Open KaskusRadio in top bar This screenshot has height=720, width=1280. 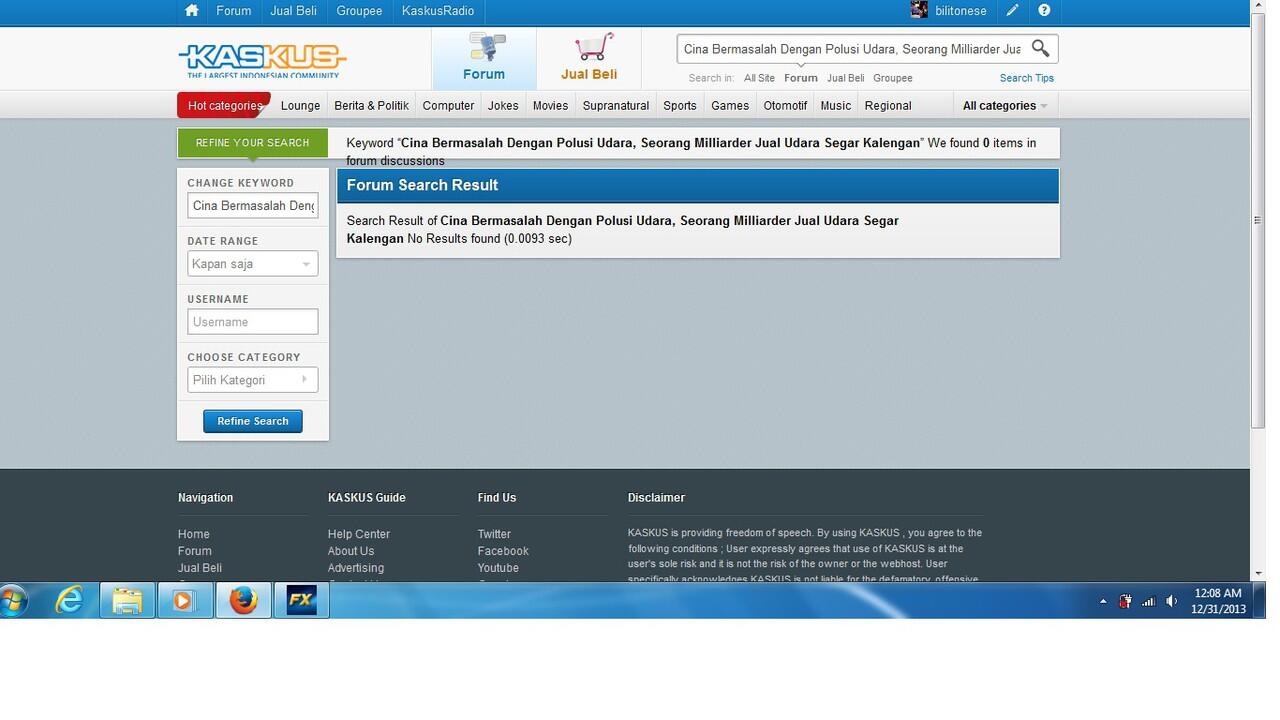tap(438, 11)
